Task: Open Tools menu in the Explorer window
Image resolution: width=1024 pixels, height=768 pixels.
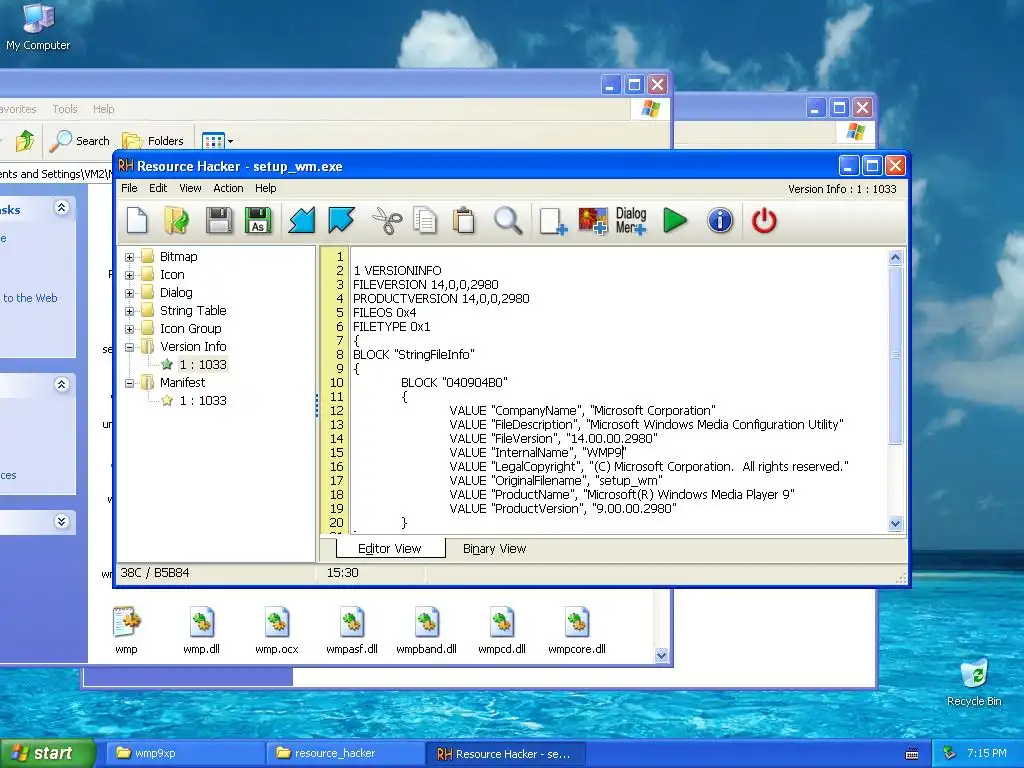Action: (x=65, y=109)
